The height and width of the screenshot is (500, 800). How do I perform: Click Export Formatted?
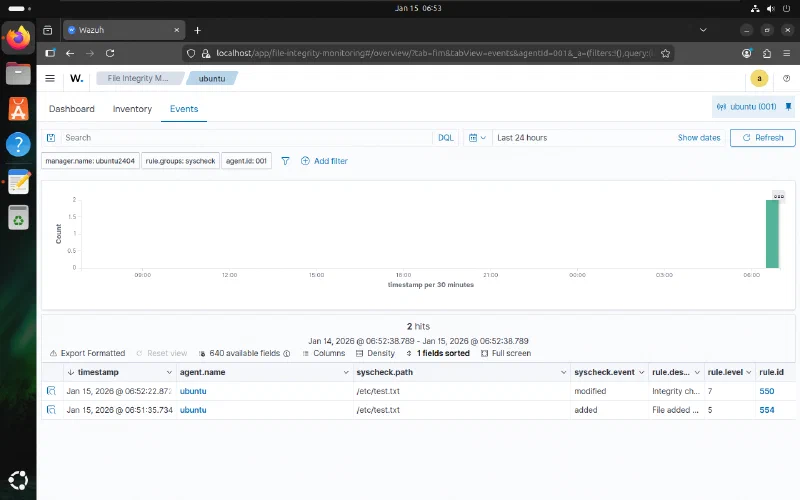pos(87,353)
